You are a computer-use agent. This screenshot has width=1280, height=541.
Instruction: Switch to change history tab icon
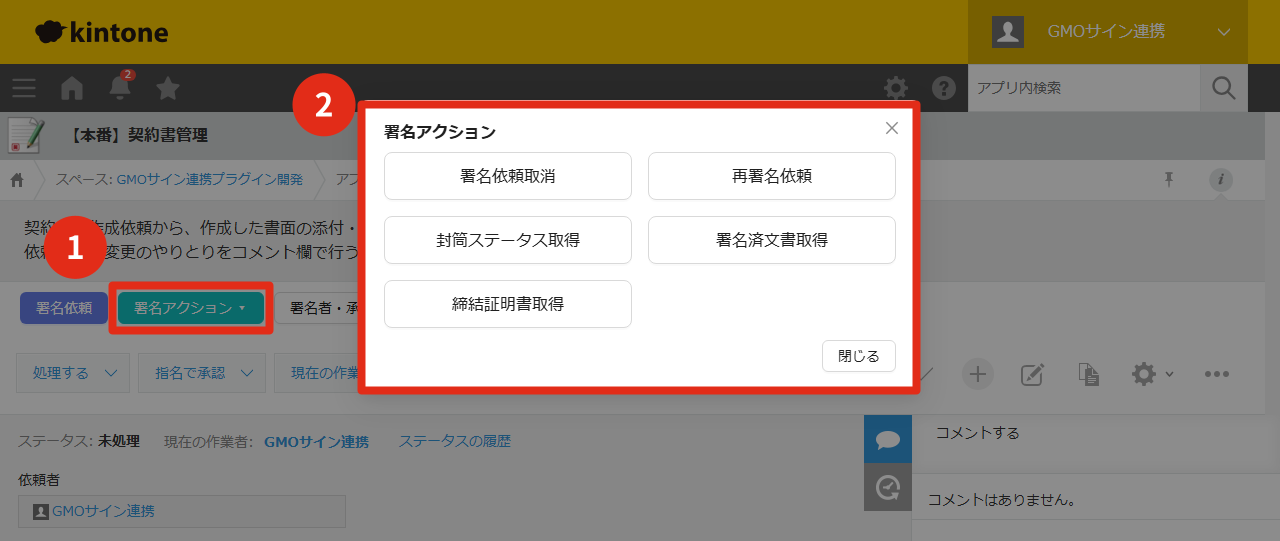888,487
